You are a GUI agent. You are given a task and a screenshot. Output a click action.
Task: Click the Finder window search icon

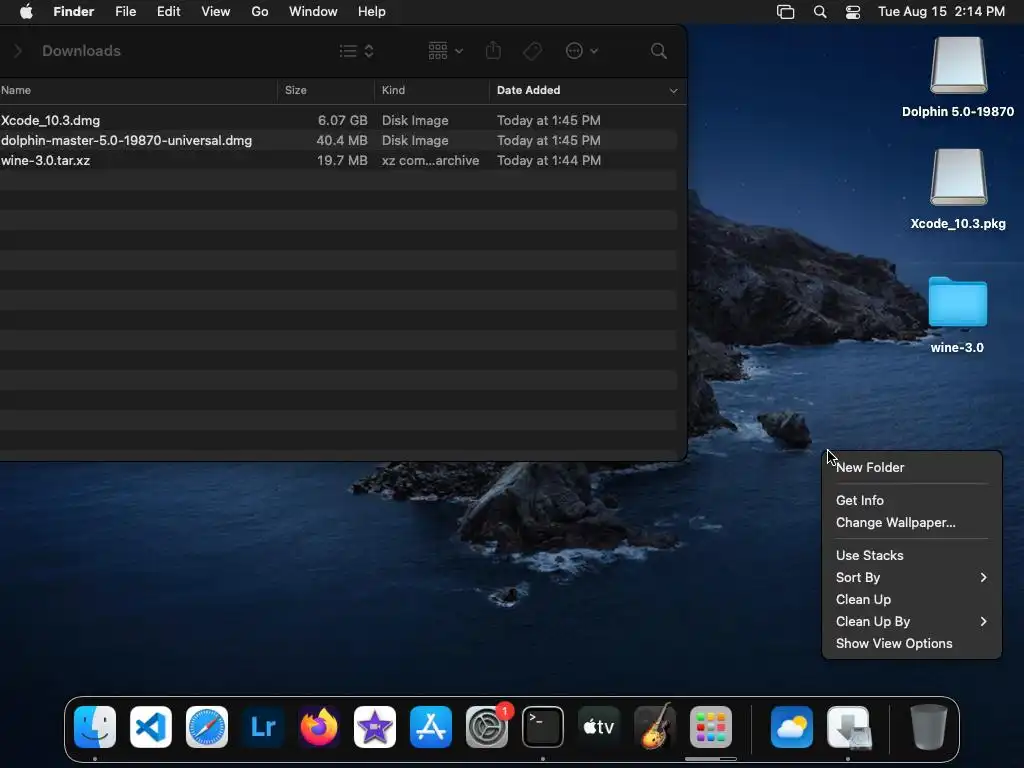pos(659,51)
